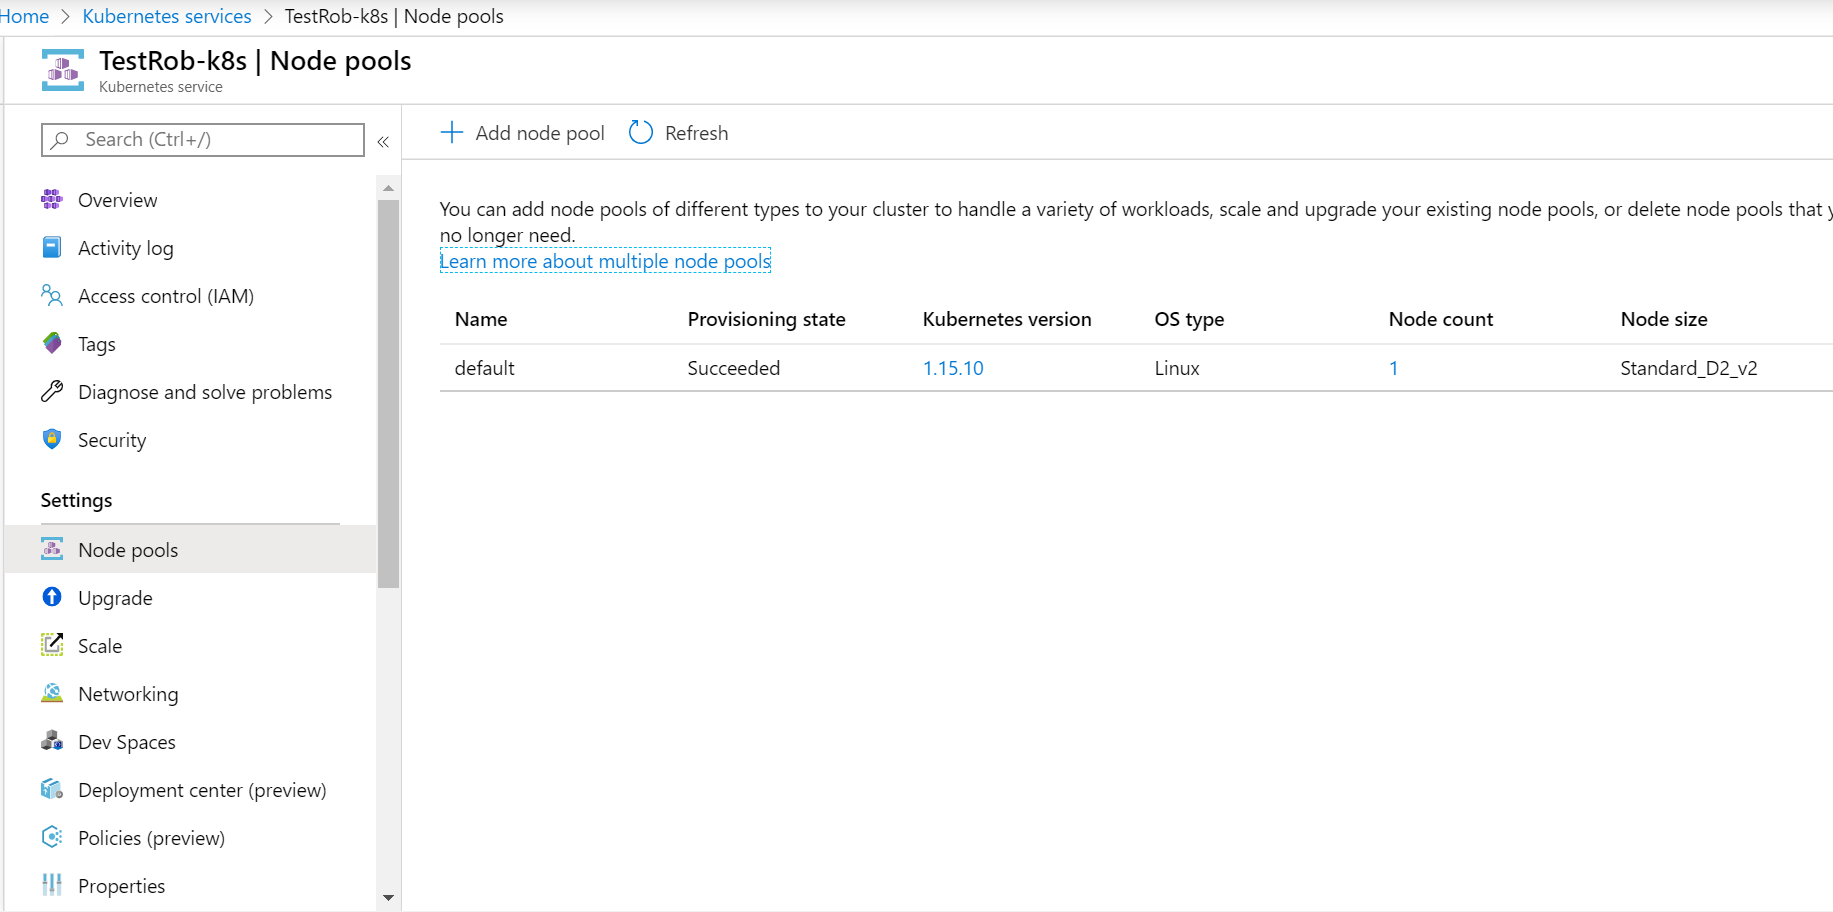This screenshot has height=912, width=1833.
Task: Click the Overview sidebar icon
Action: point(52,199)
